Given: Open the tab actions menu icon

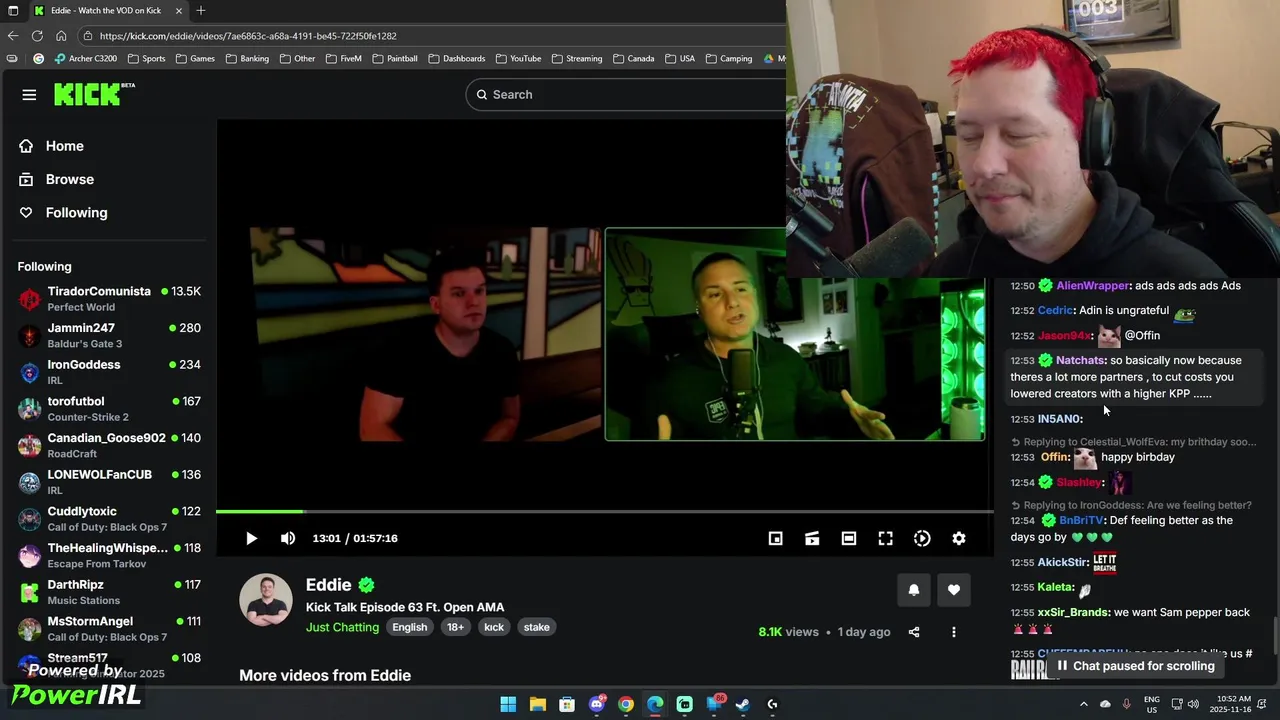Looking at the screenshot, I should tap(13, 10).
